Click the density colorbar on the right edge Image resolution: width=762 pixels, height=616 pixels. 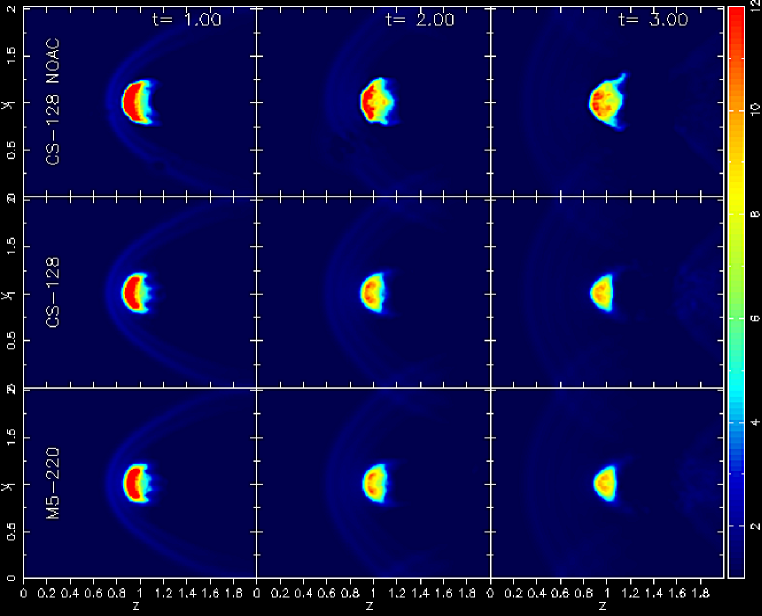tap(735, 292)
